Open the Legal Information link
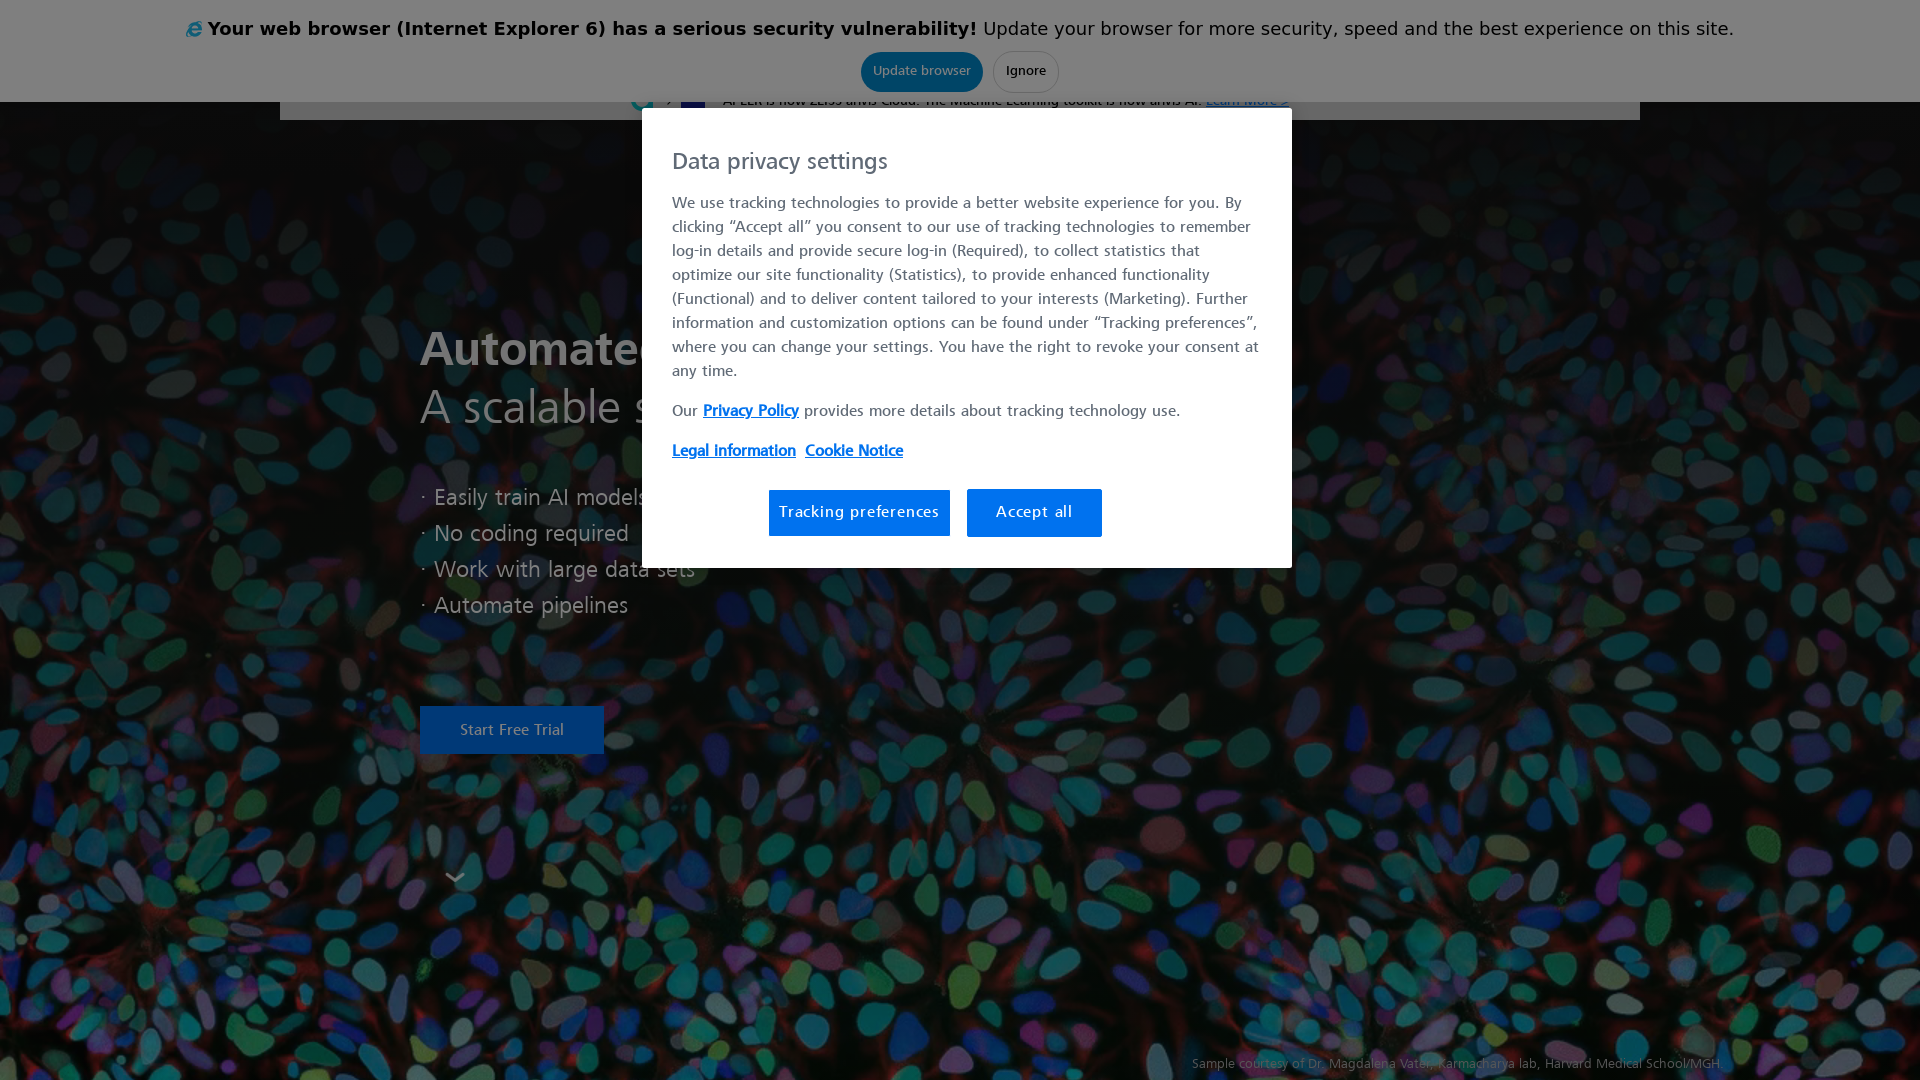Screen dimensions: 1920x1080 tap(733, 451)
